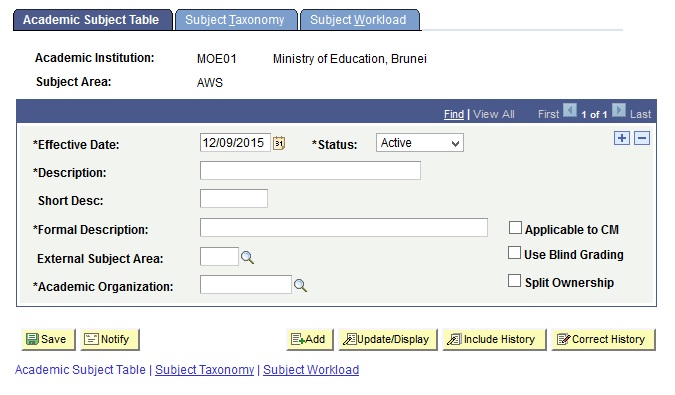This screenshot has width=675, height=395.
Task: Switch to the Subject Taxonomy tab
Action: pyautogui.click(x=235, y=20)
